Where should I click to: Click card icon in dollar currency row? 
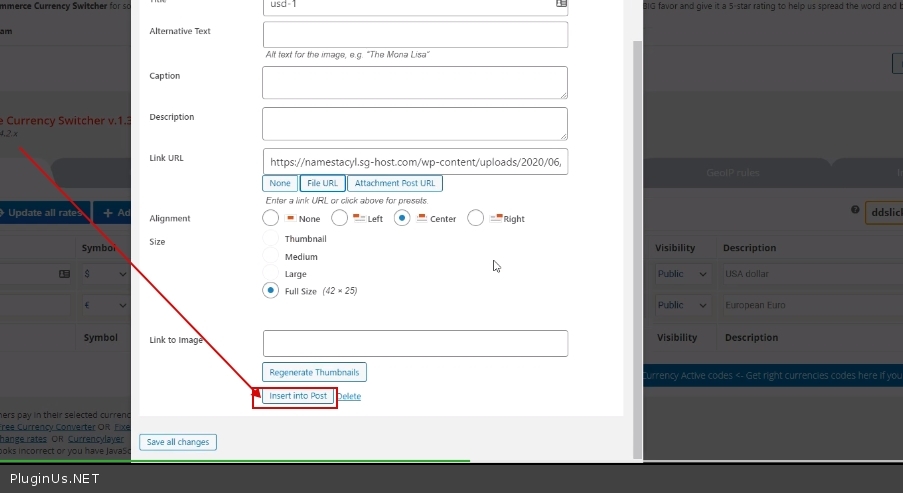tap(64, 274)
